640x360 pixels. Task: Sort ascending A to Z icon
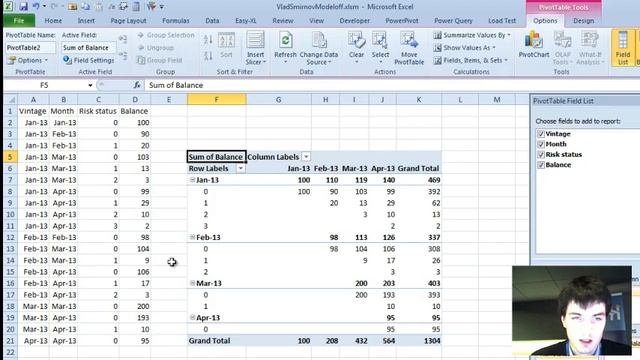[x=208, y=40]
